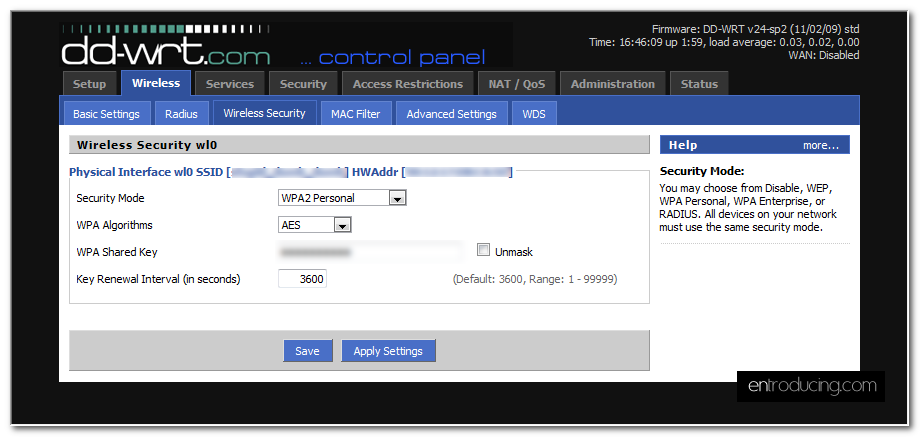Open the NAT / QoS tab
Screen dimensions: 920x437
click(x=517, y=84)
